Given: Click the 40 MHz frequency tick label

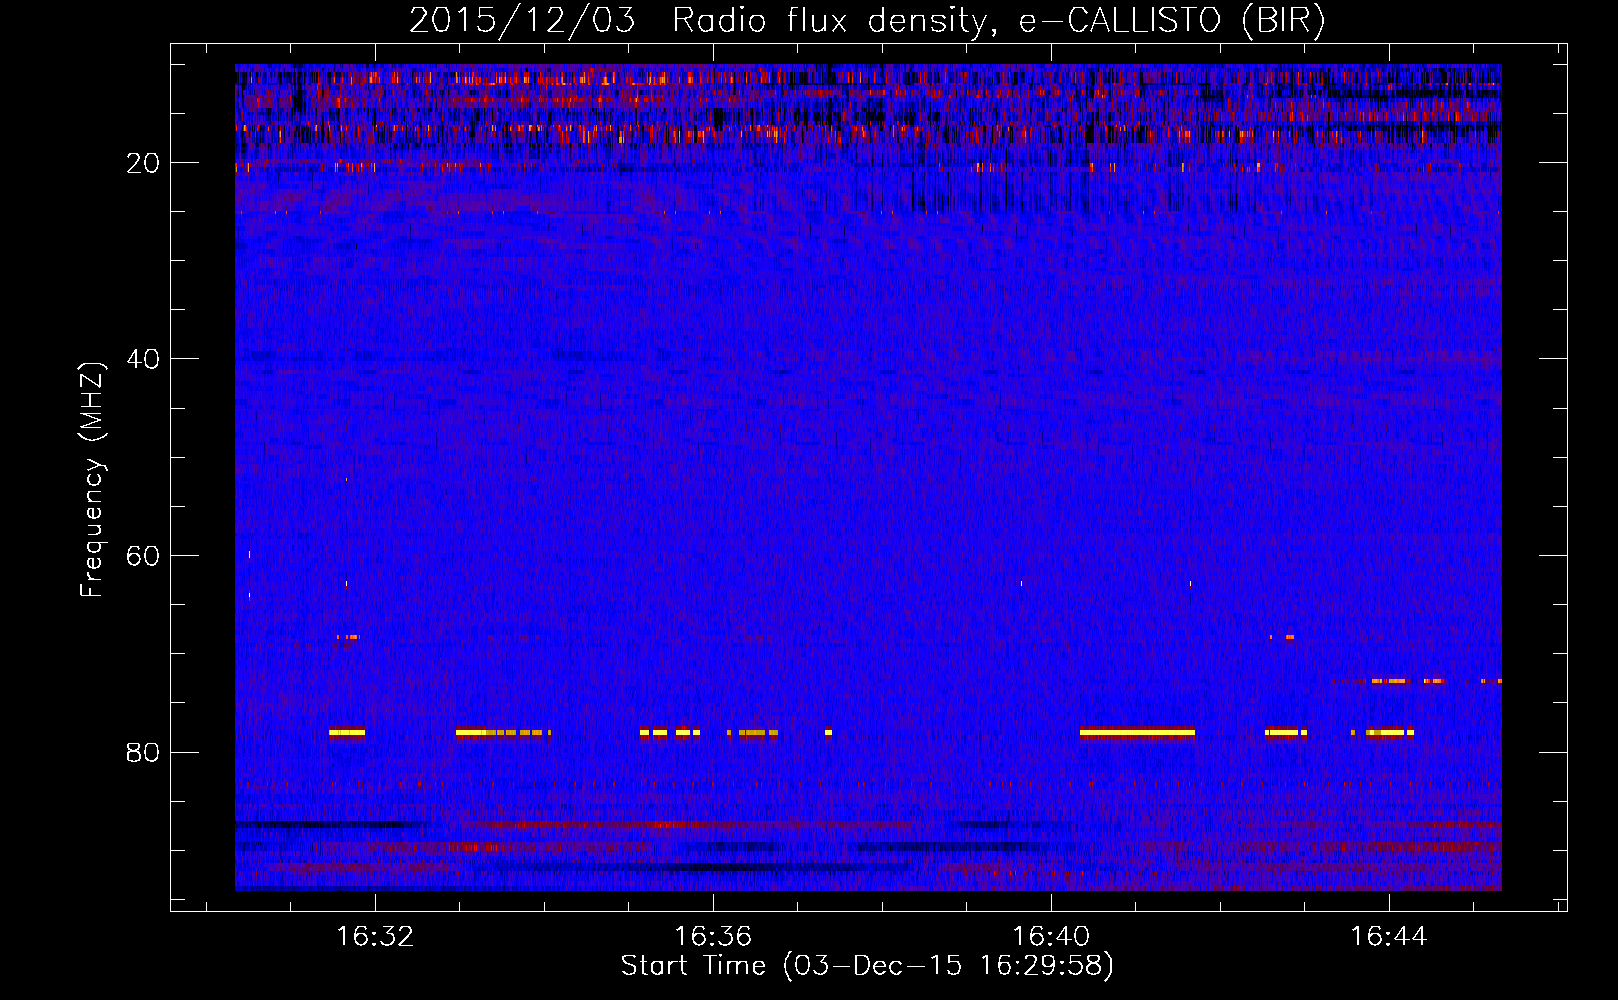Looking at the screenshot, I should (x=143, y=359).
